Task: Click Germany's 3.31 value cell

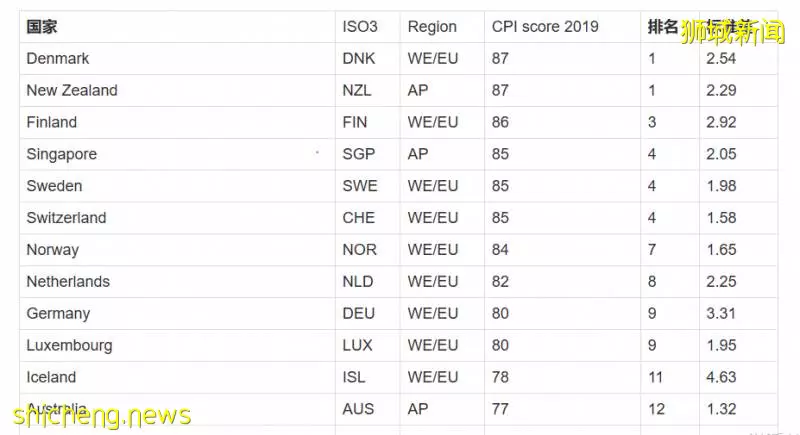Action: 738,314
